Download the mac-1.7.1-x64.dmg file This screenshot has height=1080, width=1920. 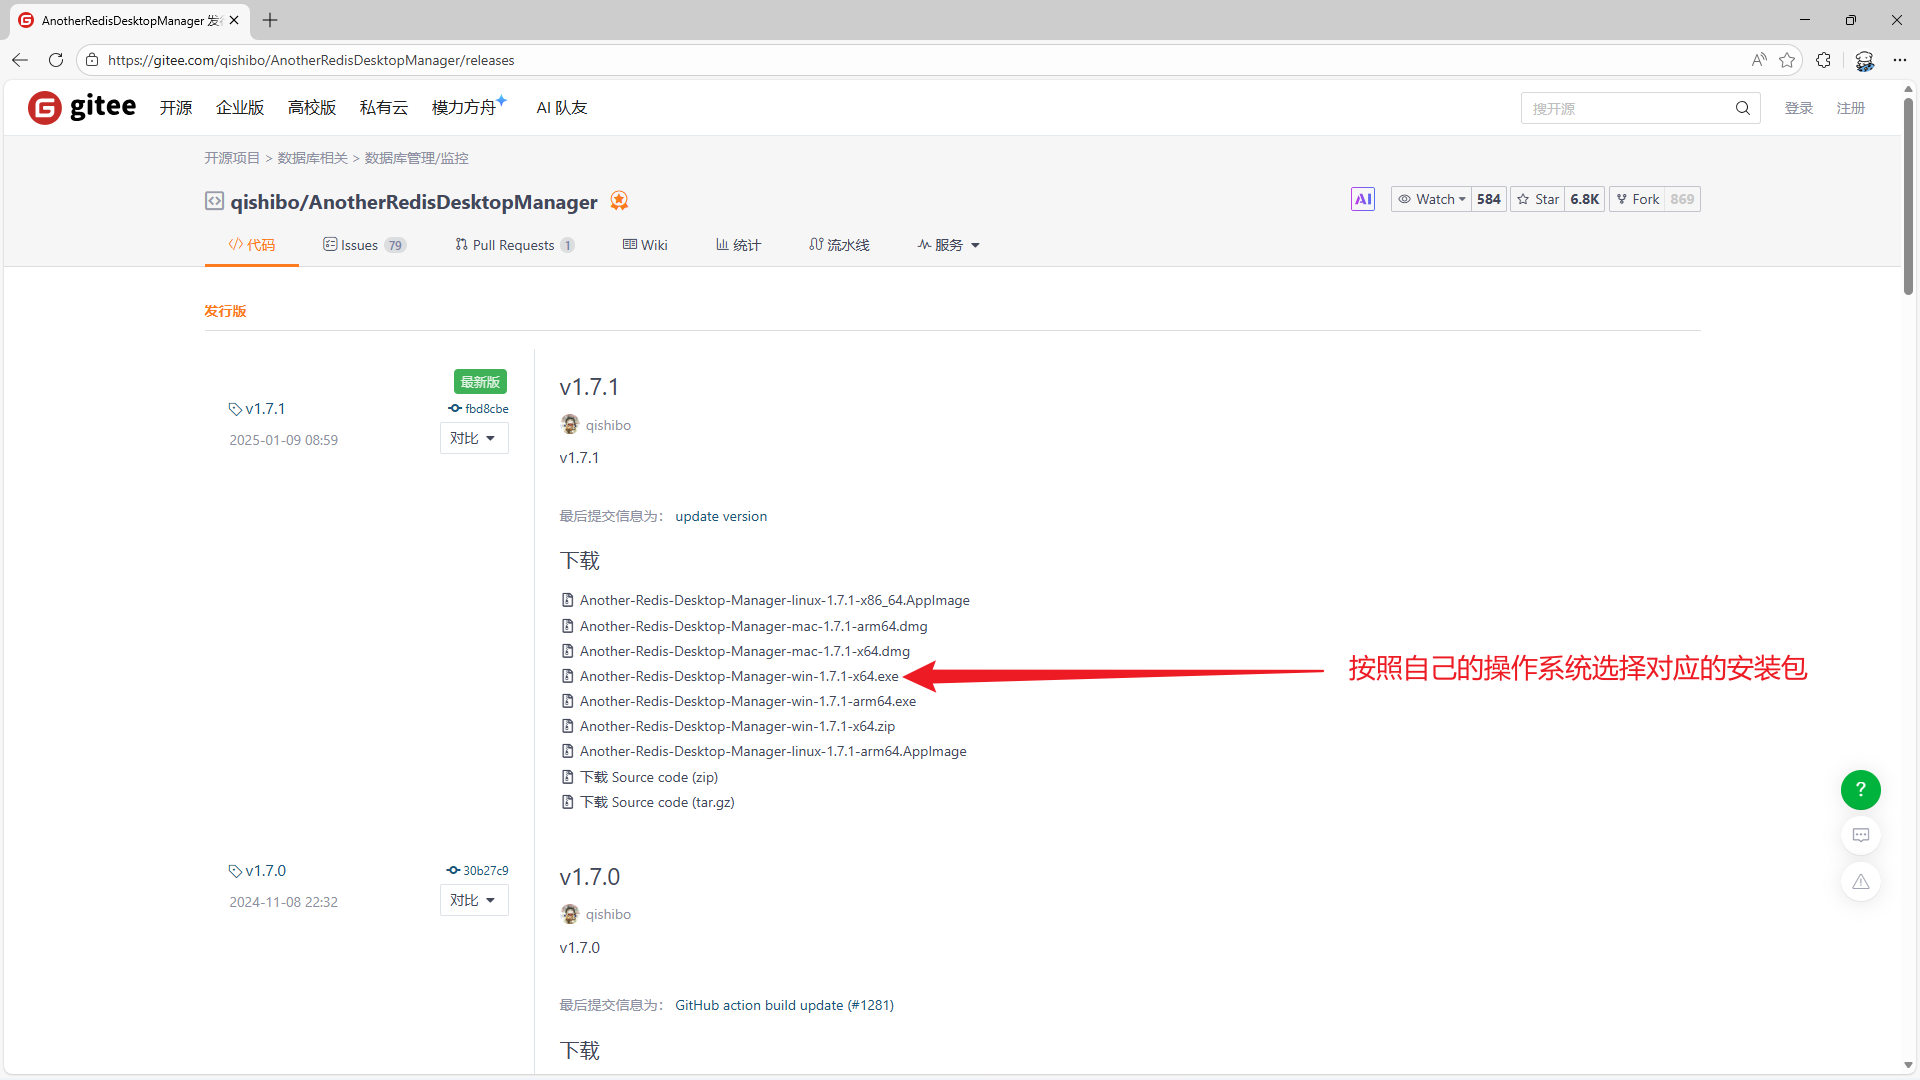click(x=745, y=651)
